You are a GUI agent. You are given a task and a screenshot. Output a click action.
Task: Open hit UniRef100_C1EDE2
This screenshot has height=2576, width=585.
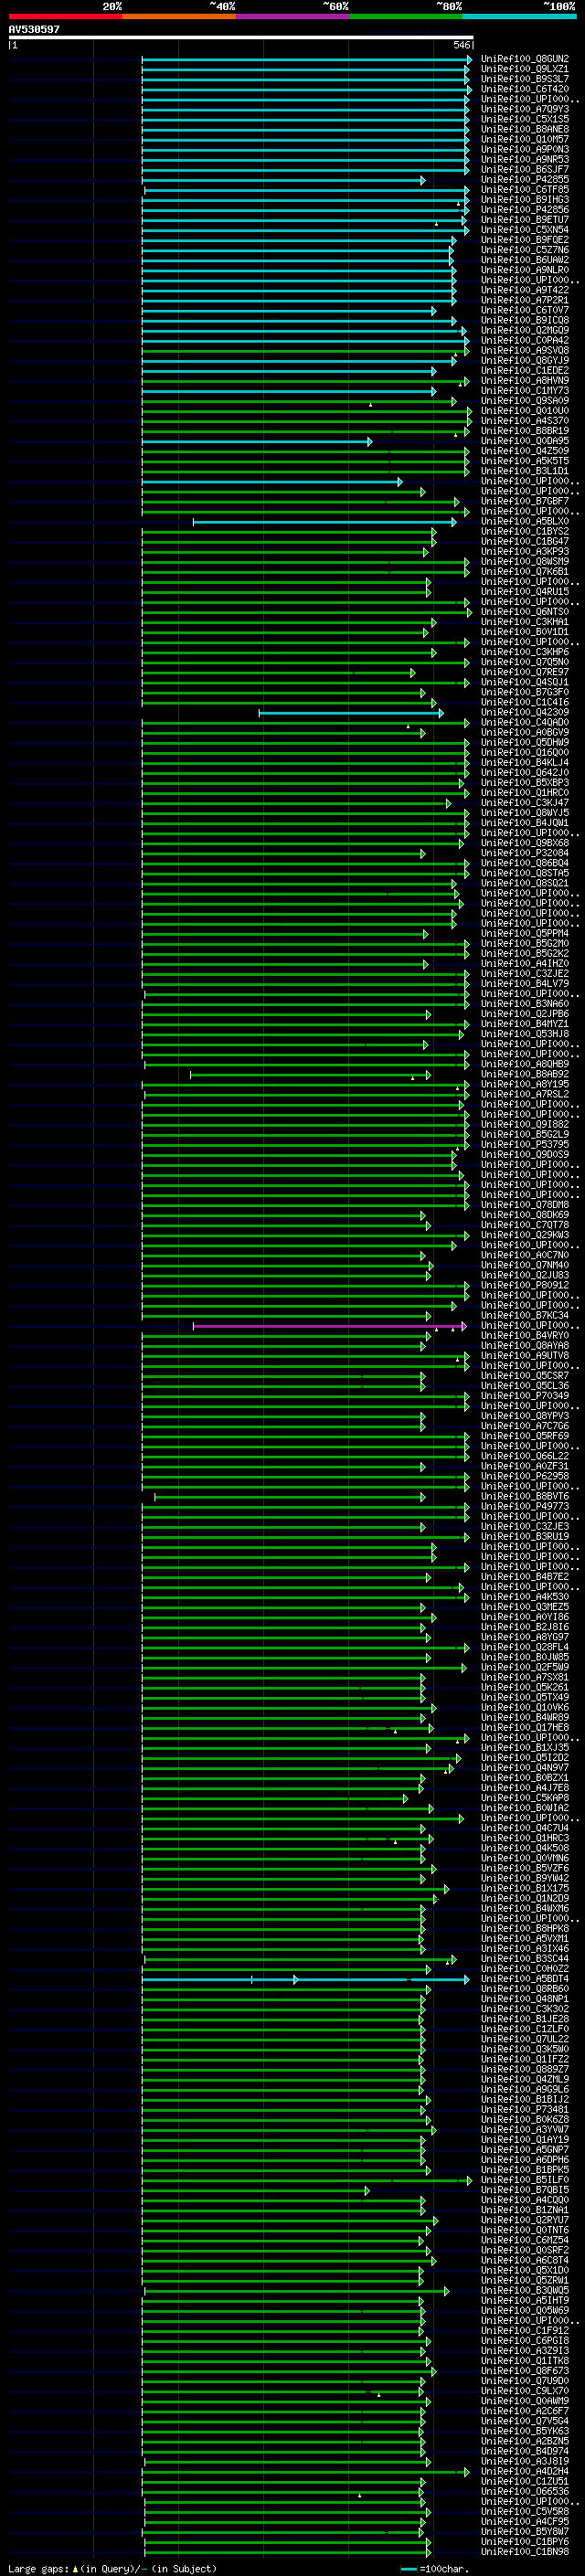(x=525, y=371)
